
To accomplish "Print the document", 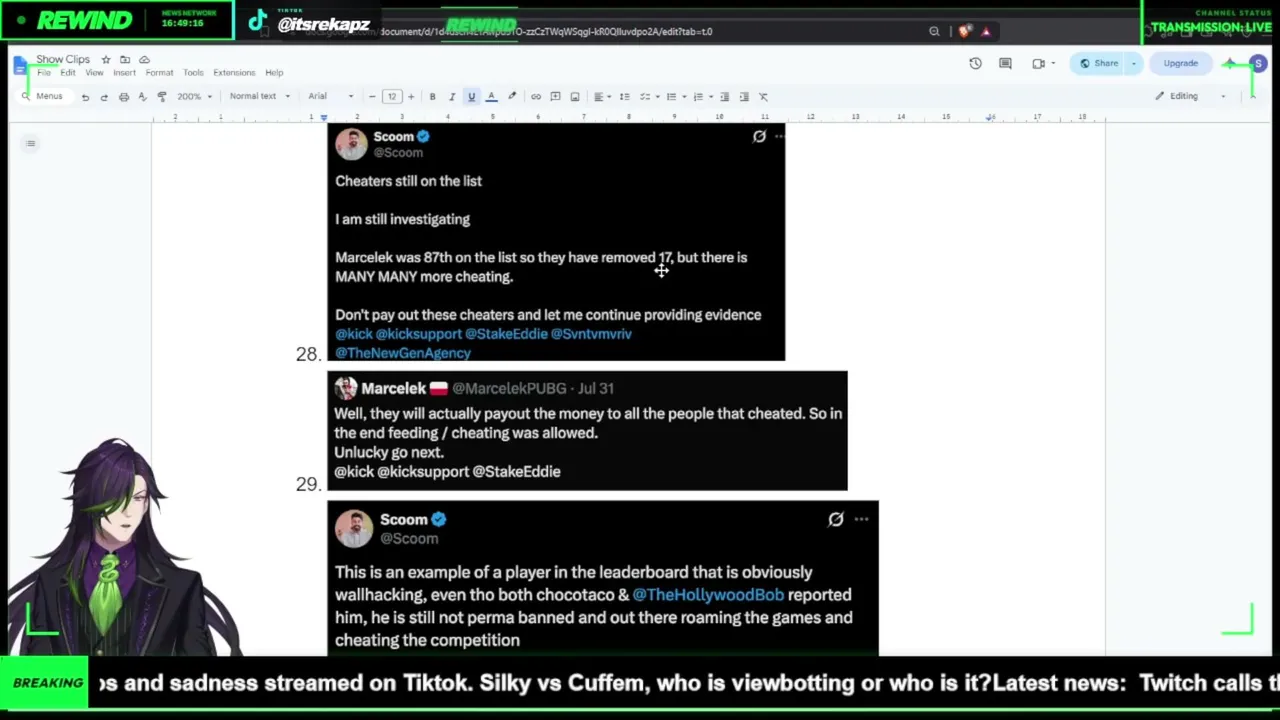I will click(124, 97).
